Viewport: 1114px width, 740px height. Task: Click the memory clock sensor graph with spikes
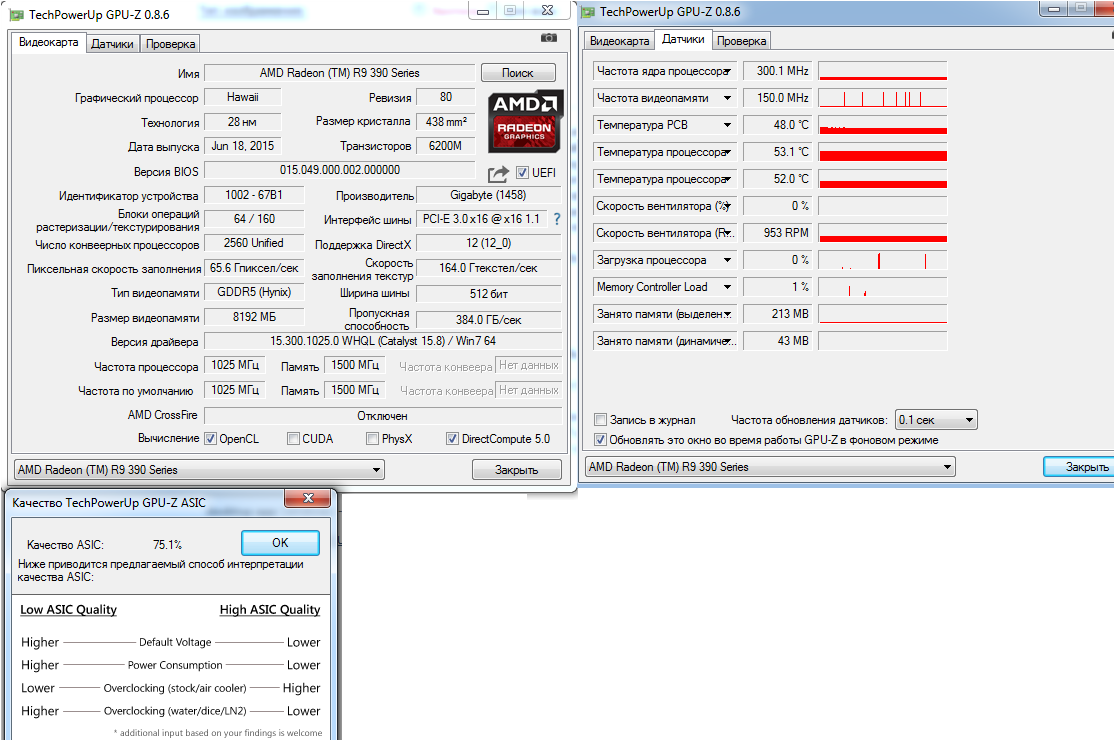click(883, 98)
